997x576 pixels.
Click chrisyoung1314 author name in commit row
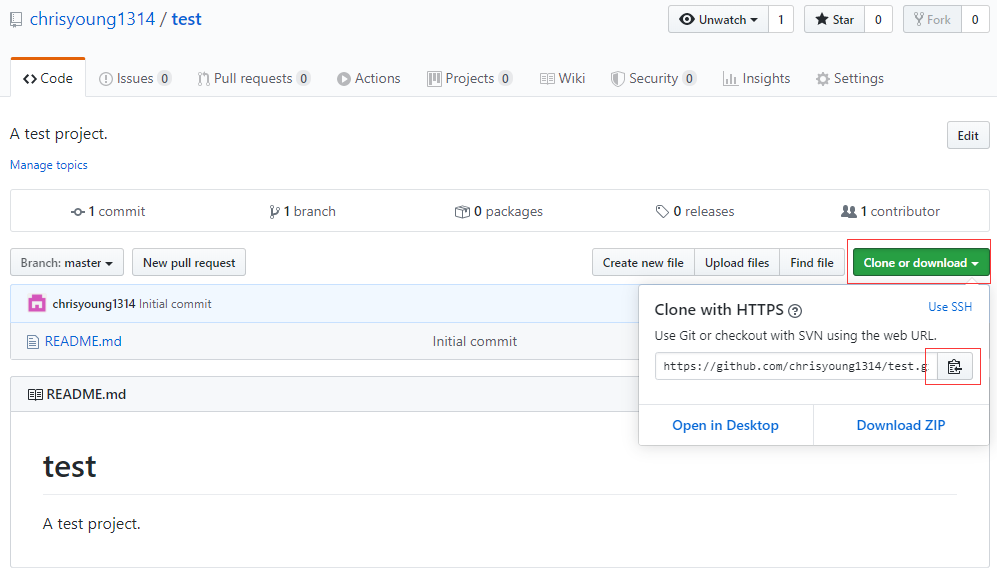[94, 304]
